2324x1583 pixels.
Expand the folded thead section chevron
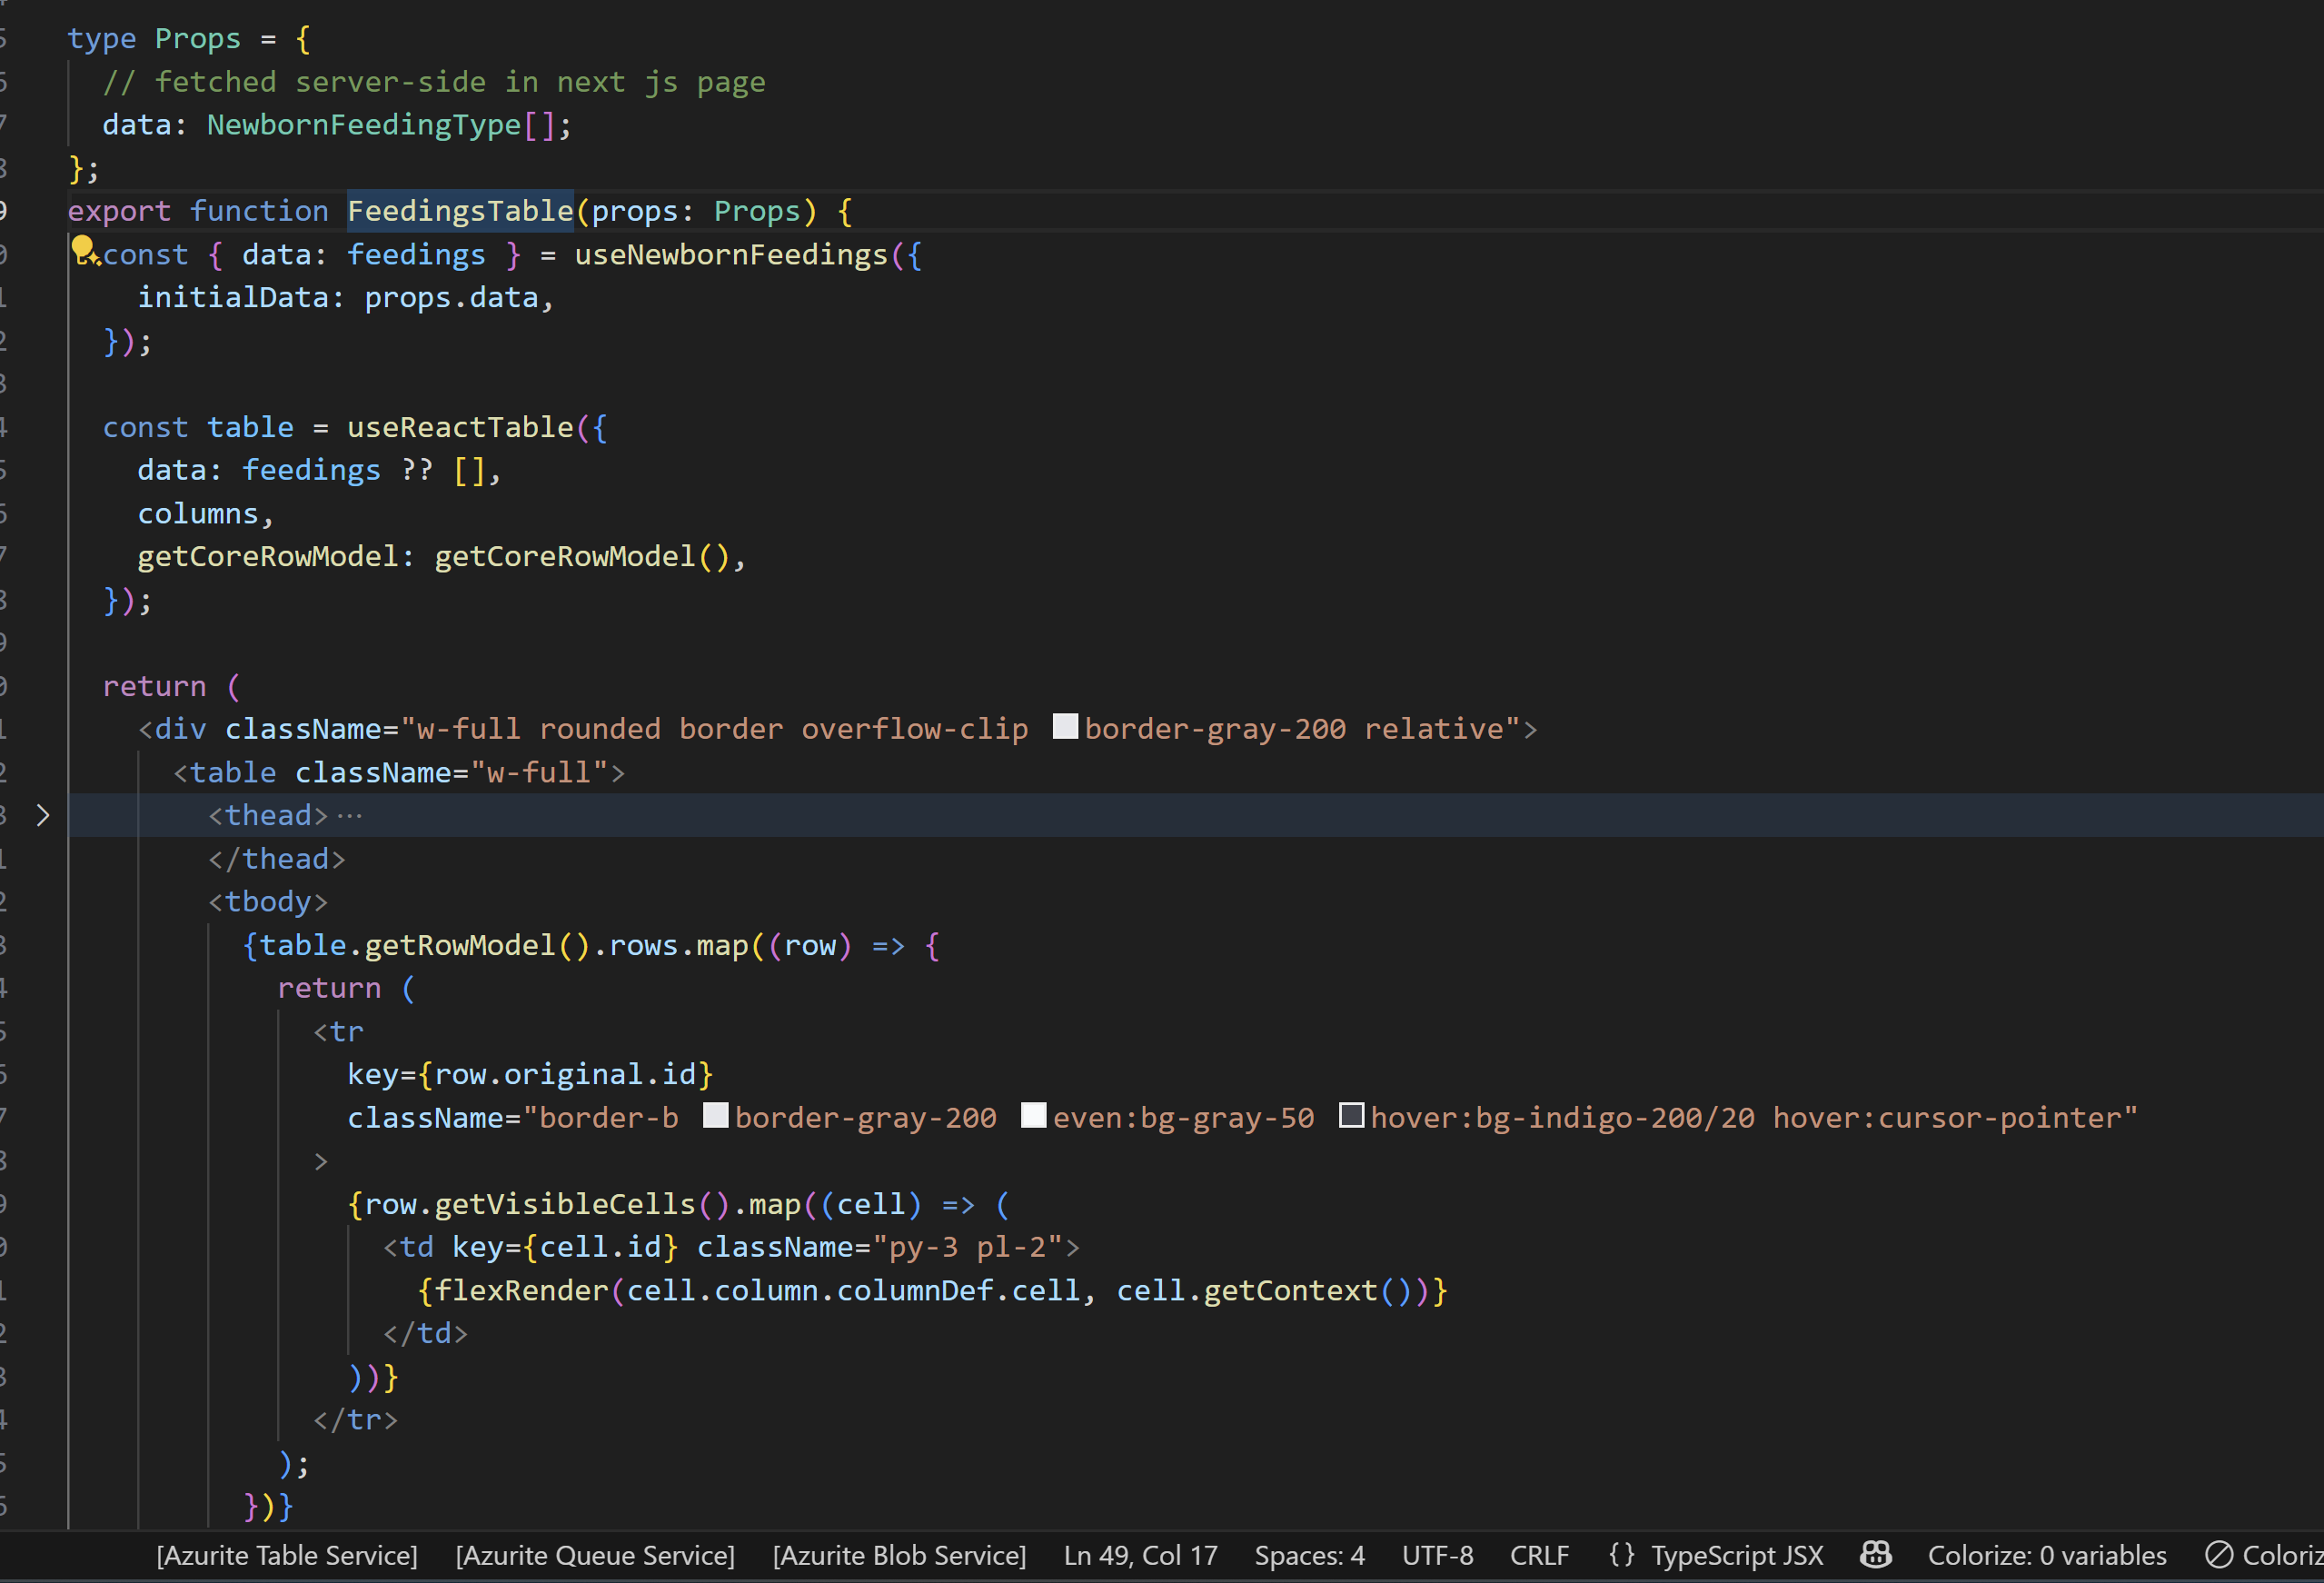43,815
